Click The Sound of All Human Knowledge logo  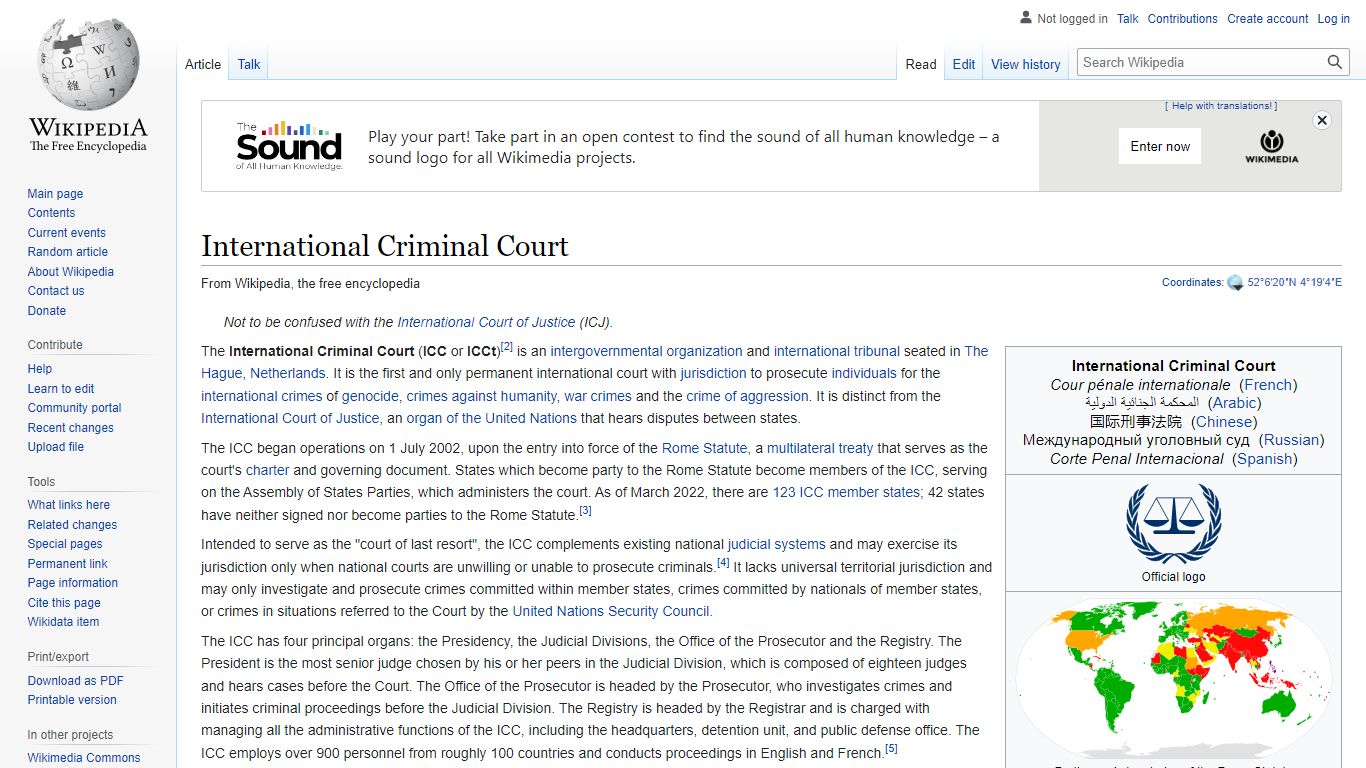click(289, 146)
